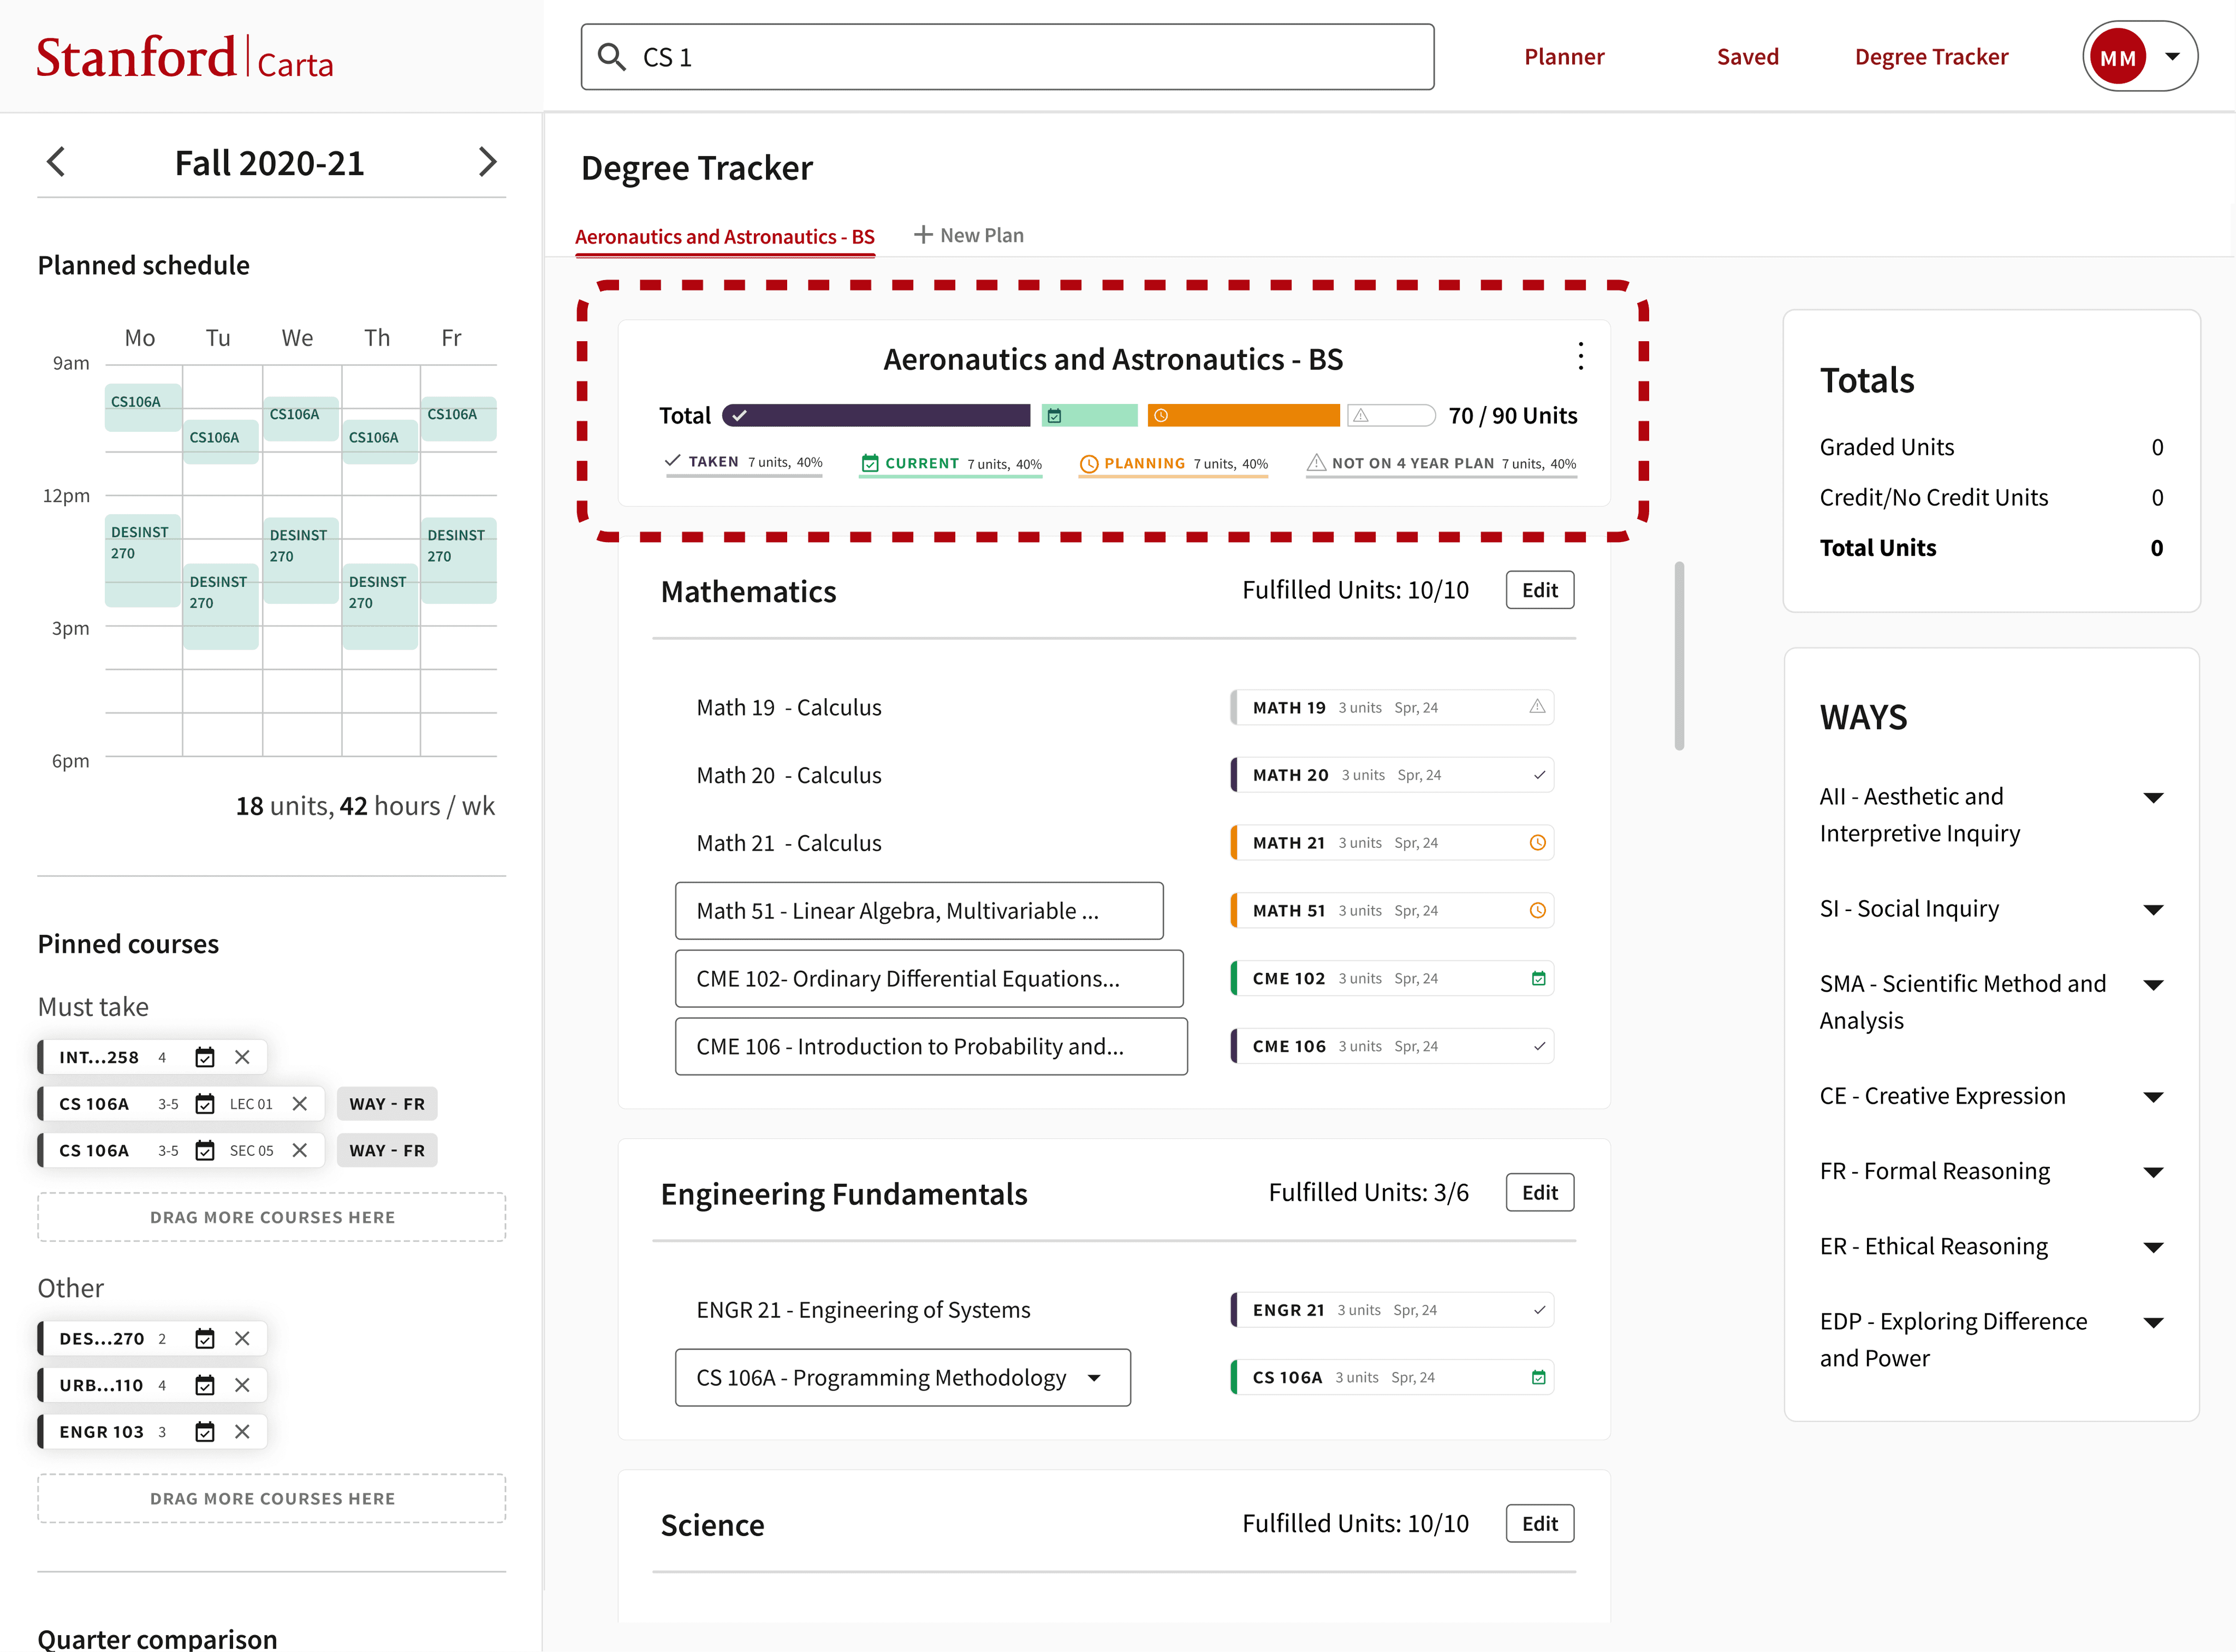Viewport: 2236px width, 1652px height.
Task: Select Aeronautics and Astronautics - BS tab
Action: point(724,237)
